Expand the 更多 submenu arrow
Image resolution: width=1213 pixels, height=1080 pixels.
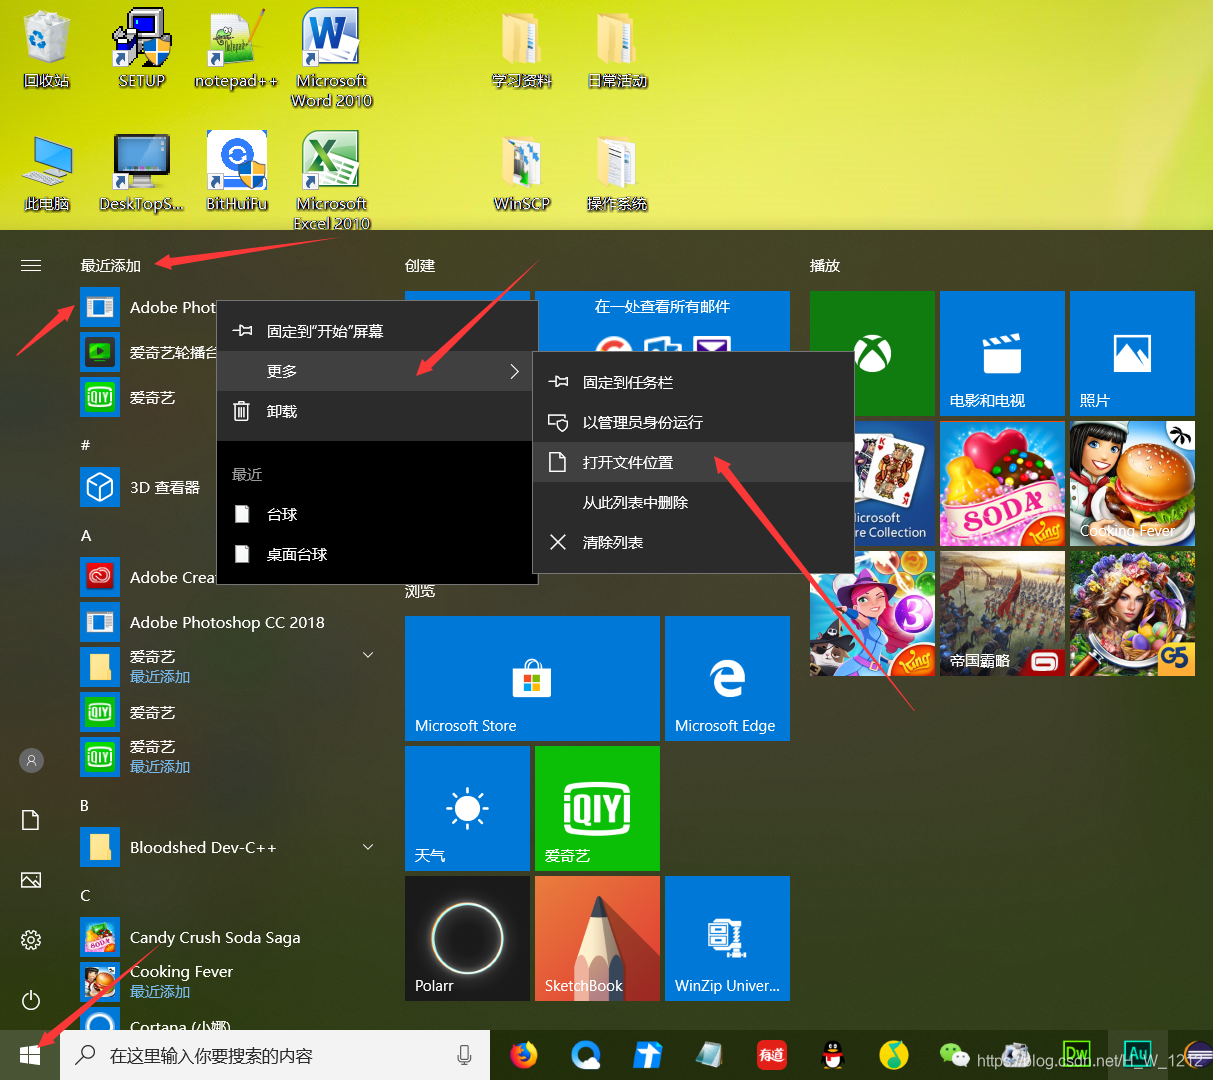[514, 371]
